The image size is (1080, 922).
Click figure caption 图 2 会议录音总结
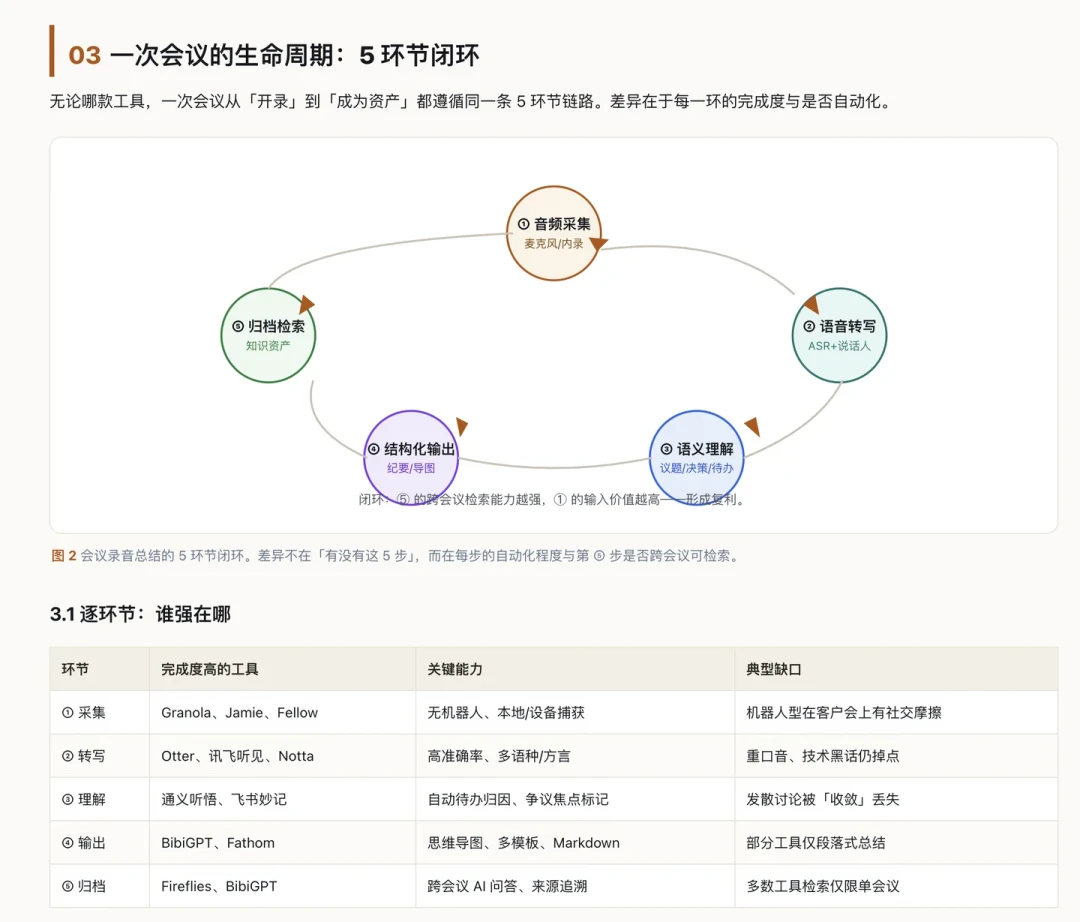pyautogui.click(x=396, y=556)
